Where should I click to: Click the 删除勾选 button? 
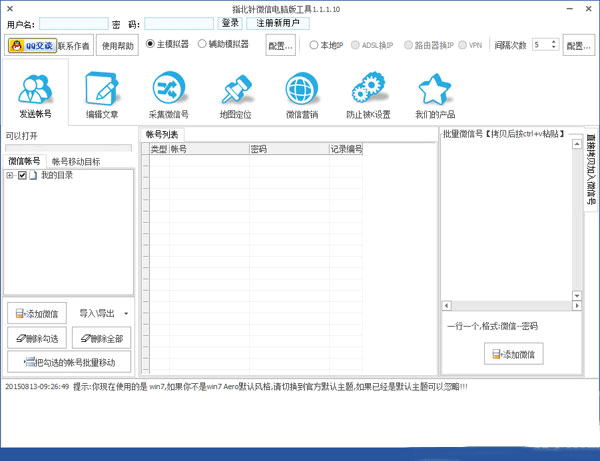tap(37, 338)
